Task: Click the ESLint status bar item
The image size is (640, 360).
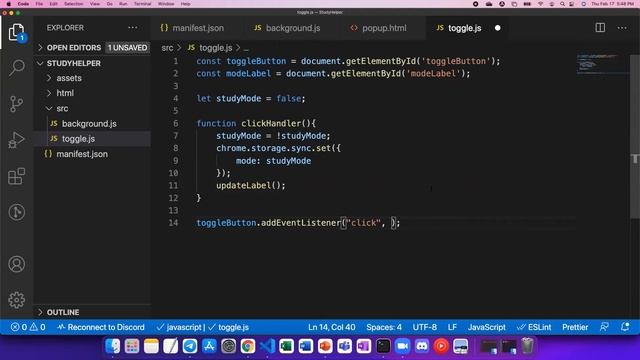Action: click(x=534, y=327)
